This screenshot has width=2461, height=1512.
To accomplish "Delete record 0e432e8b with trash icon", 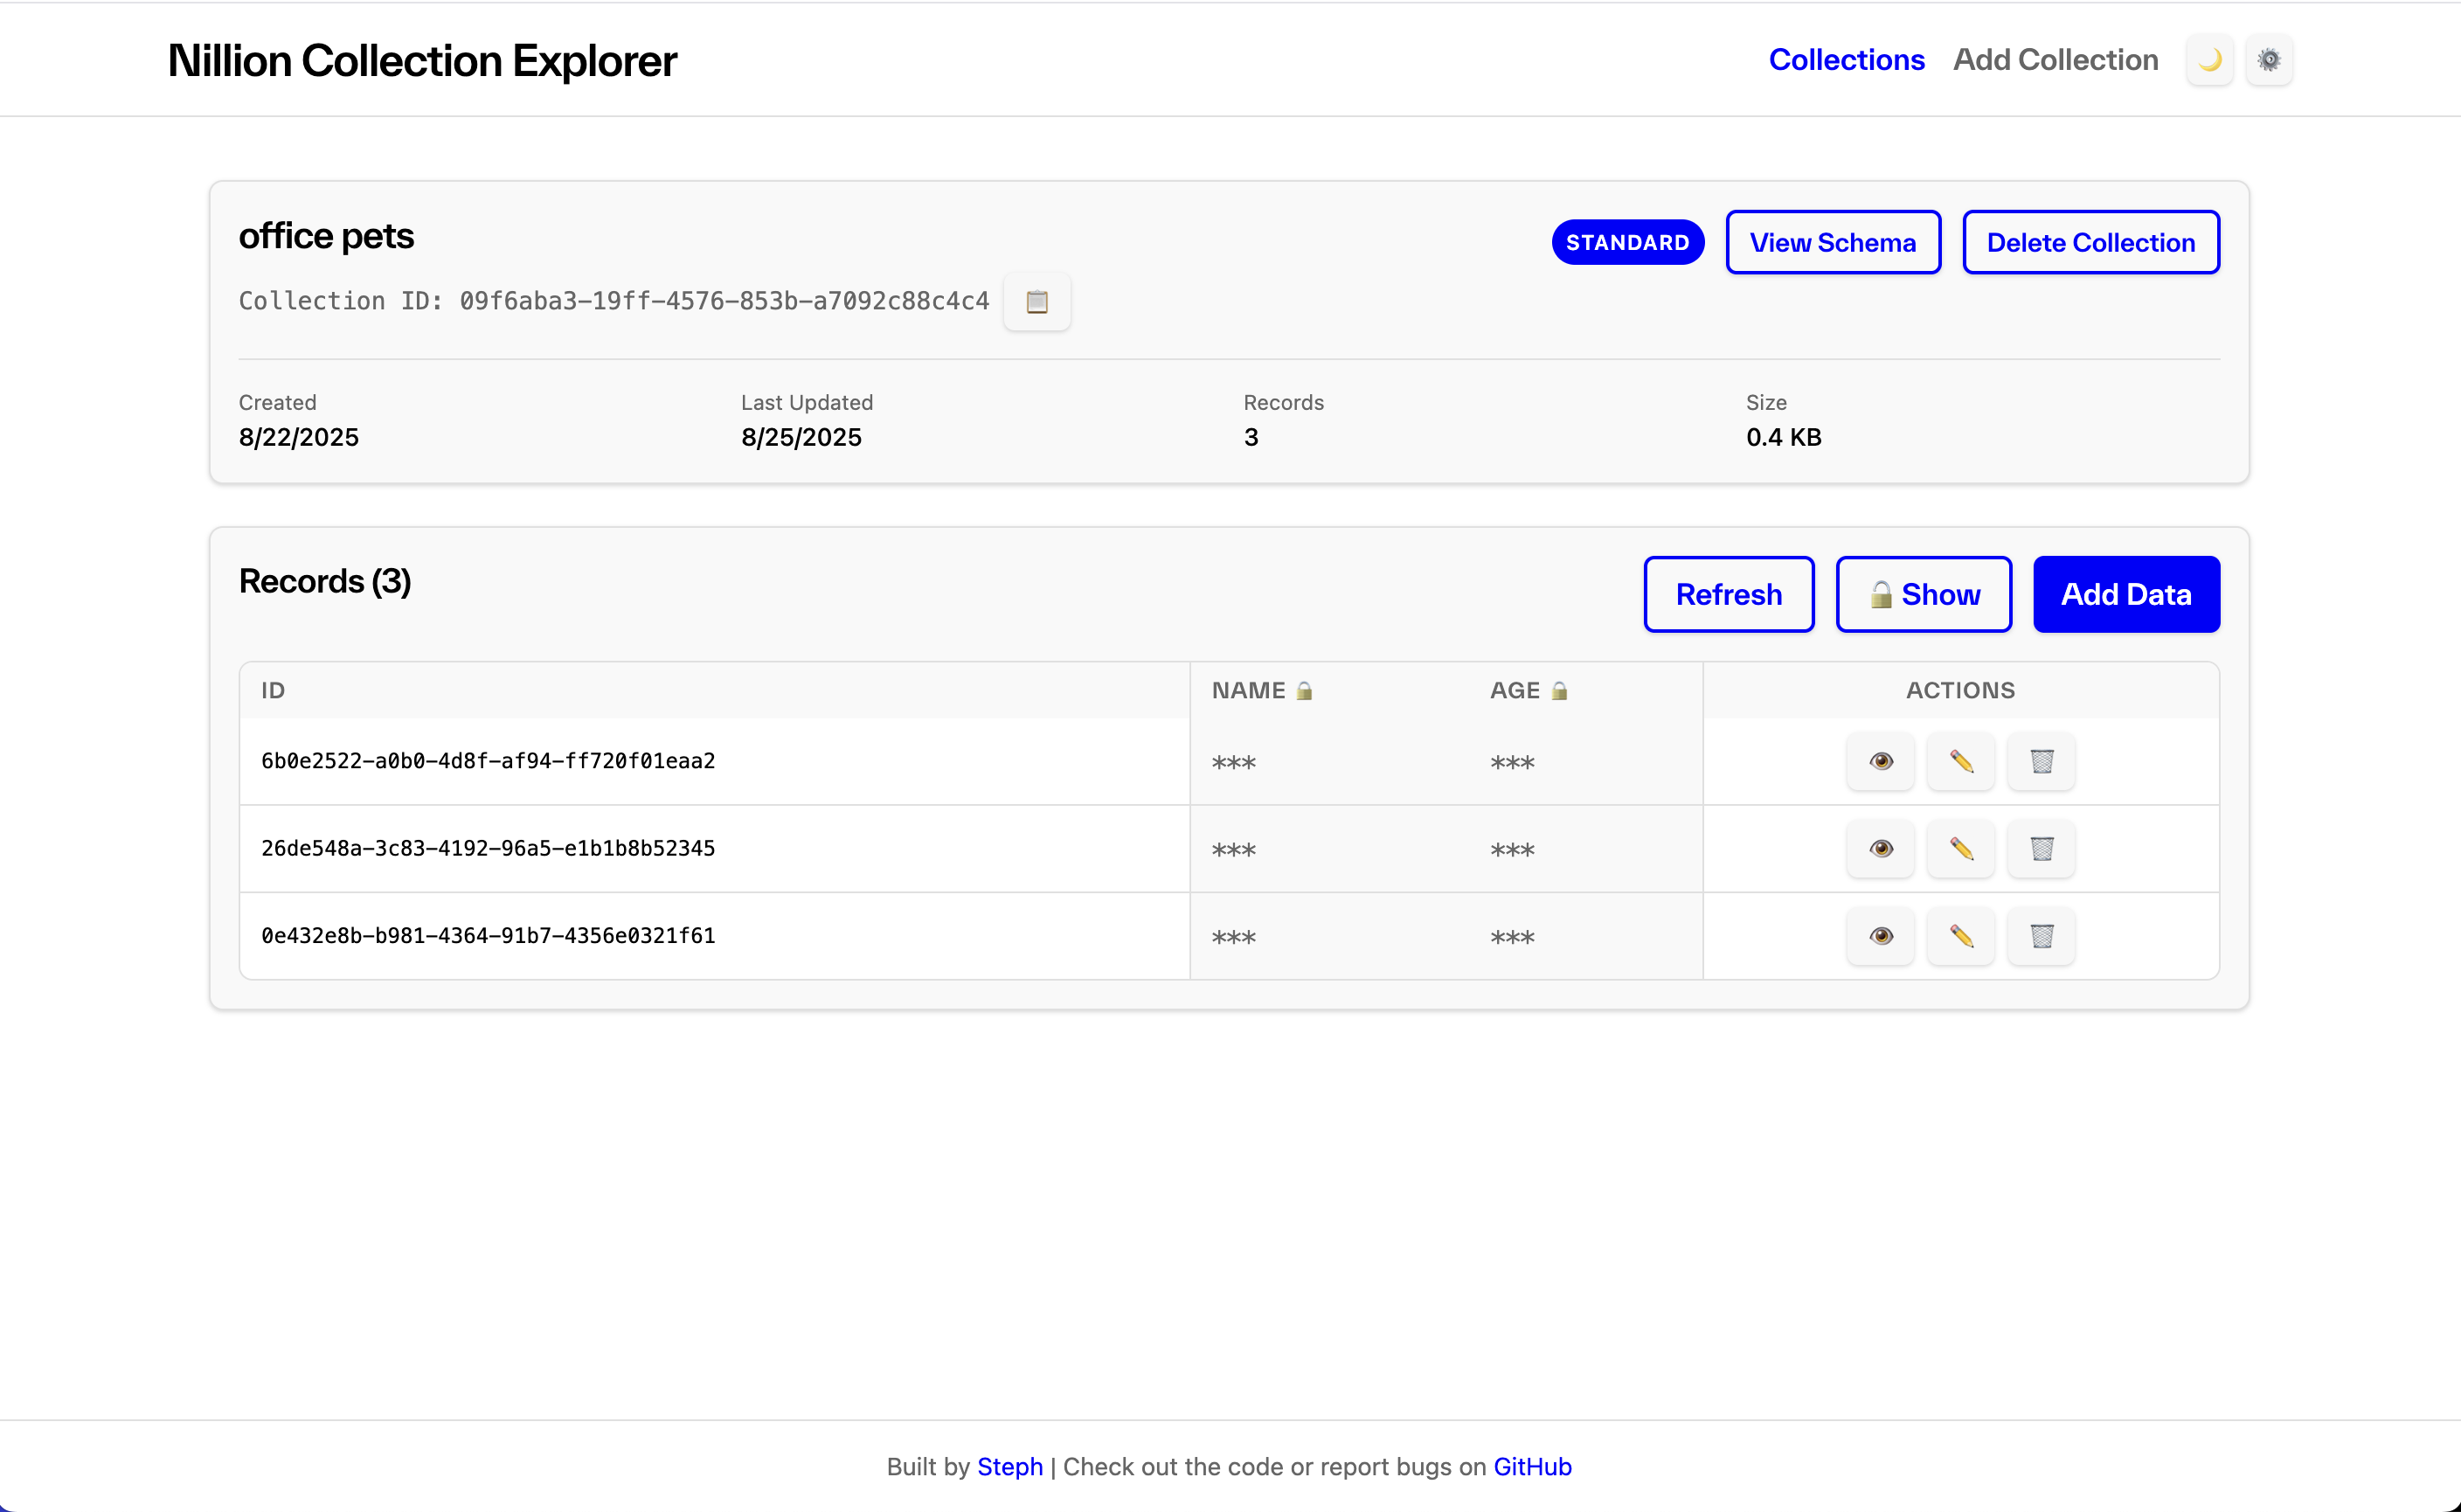I will click(2041, 936).
